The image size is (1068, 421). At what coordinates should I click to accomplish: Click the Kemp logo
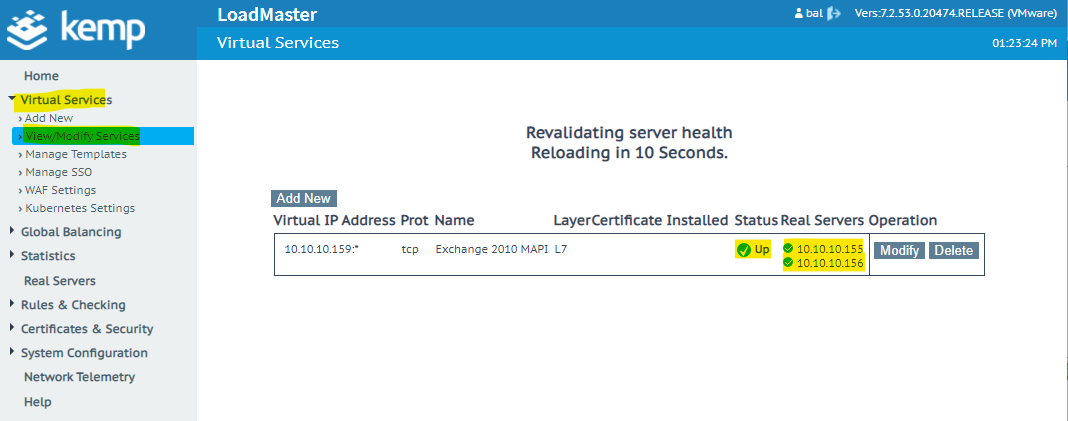(75, 31)
